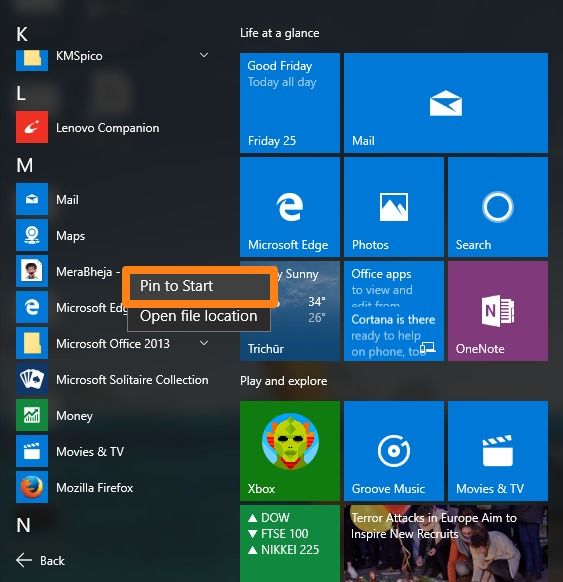Click the Lenovo Companion label
The width and height of the screenshot is (563, 582).
[x=108, y=128]
